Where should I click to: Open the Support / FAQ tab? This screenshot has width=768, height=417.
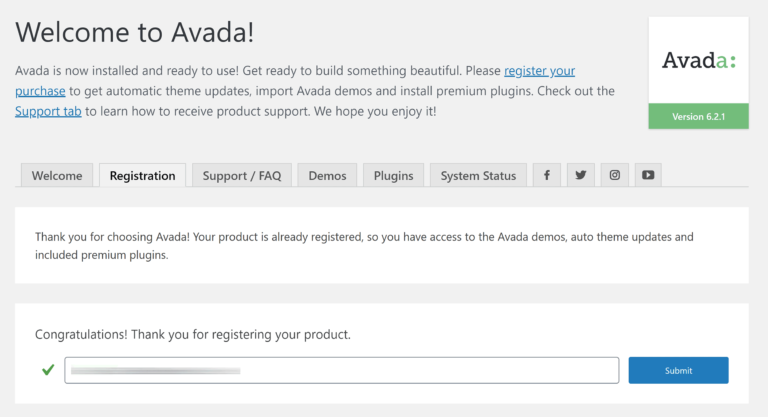click(x=241, y=176)
